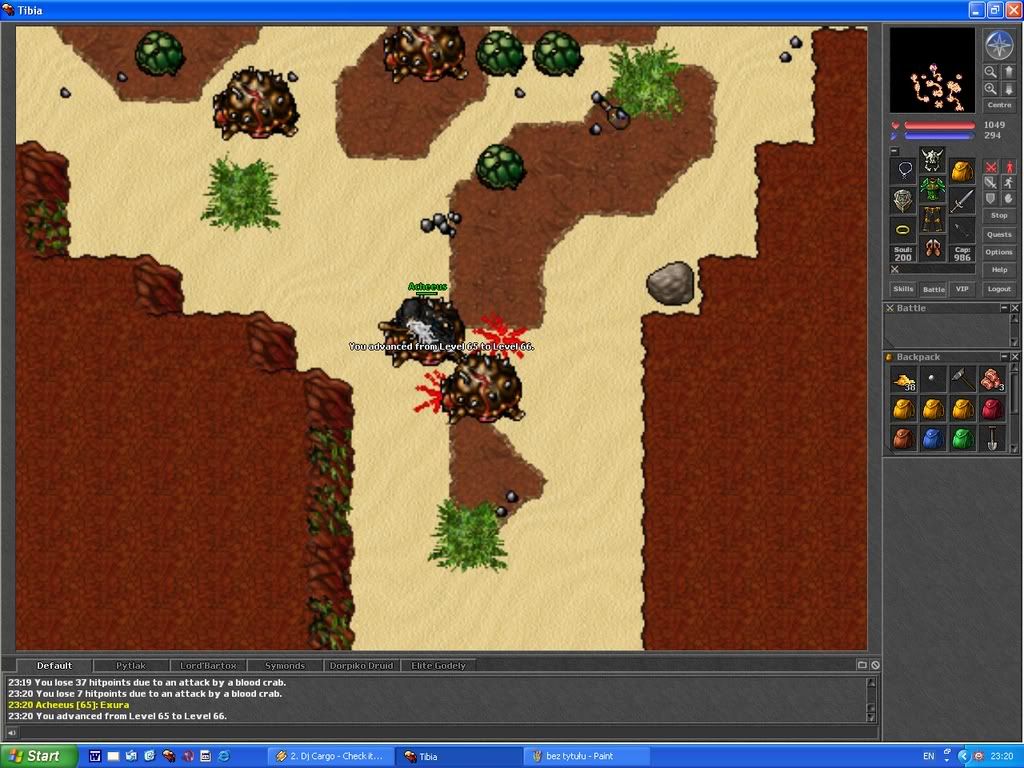
Task: Toggle the Skills window
Action: (903, 289)
